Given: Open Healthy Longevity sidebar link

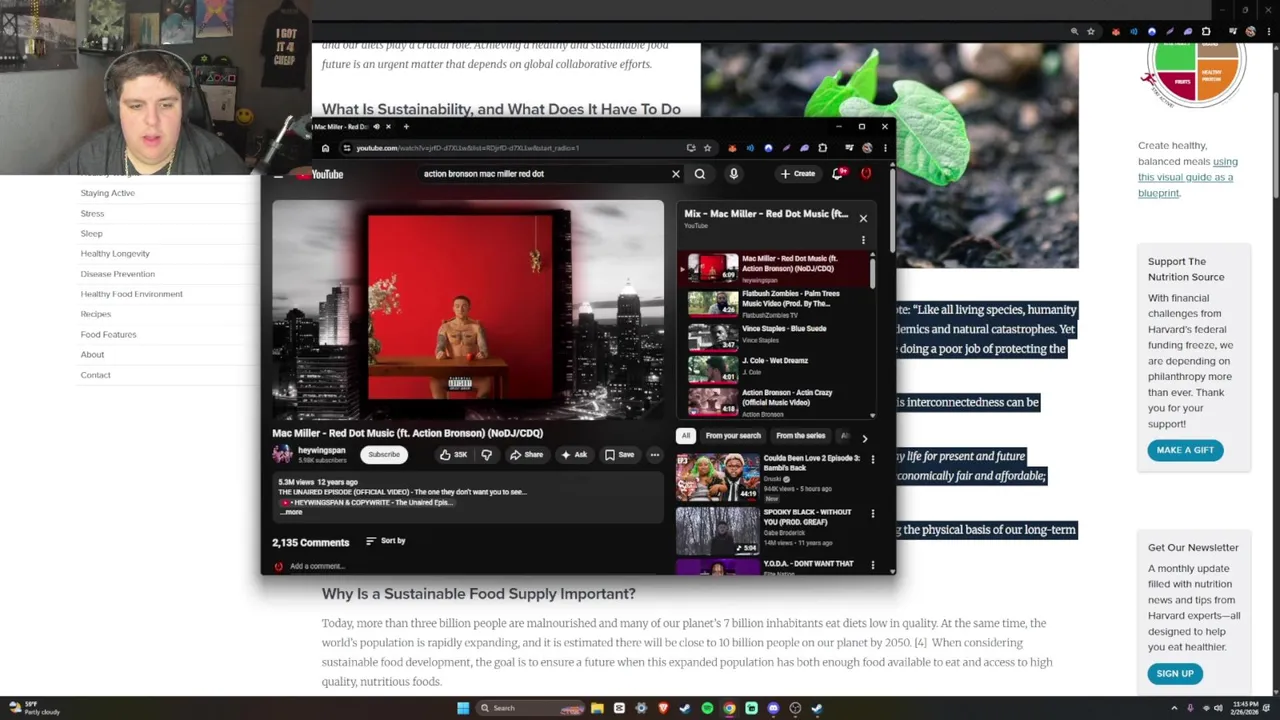Looking at the screenshot, I should [x=115, y=254].
